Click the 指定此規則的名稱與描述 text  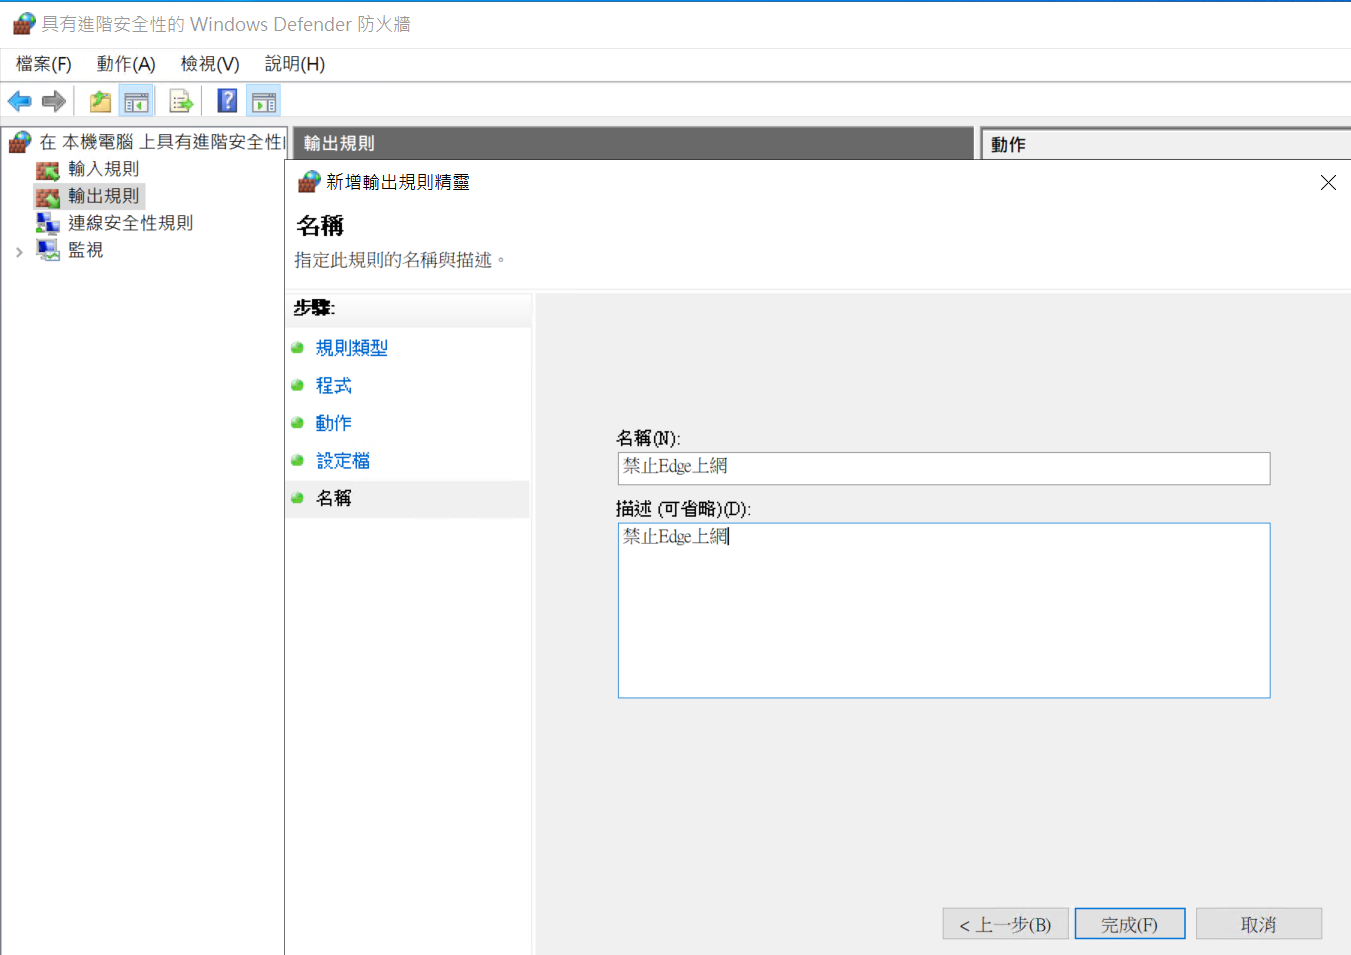pyautogui.click(x=399, y=260)
